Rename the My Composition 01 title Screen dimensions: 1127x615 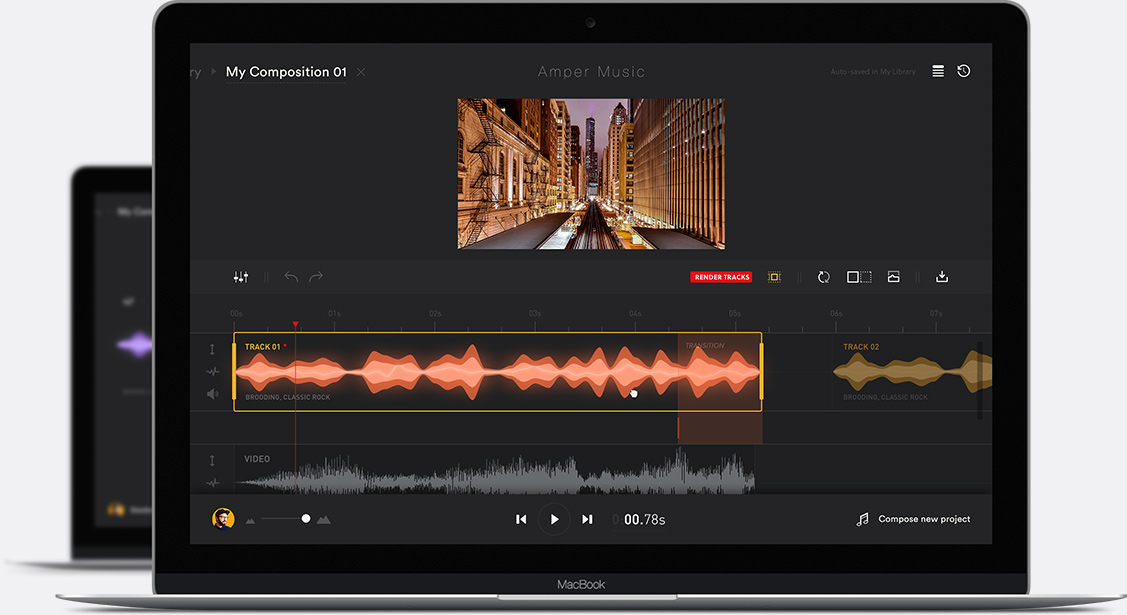pos(286,72)
